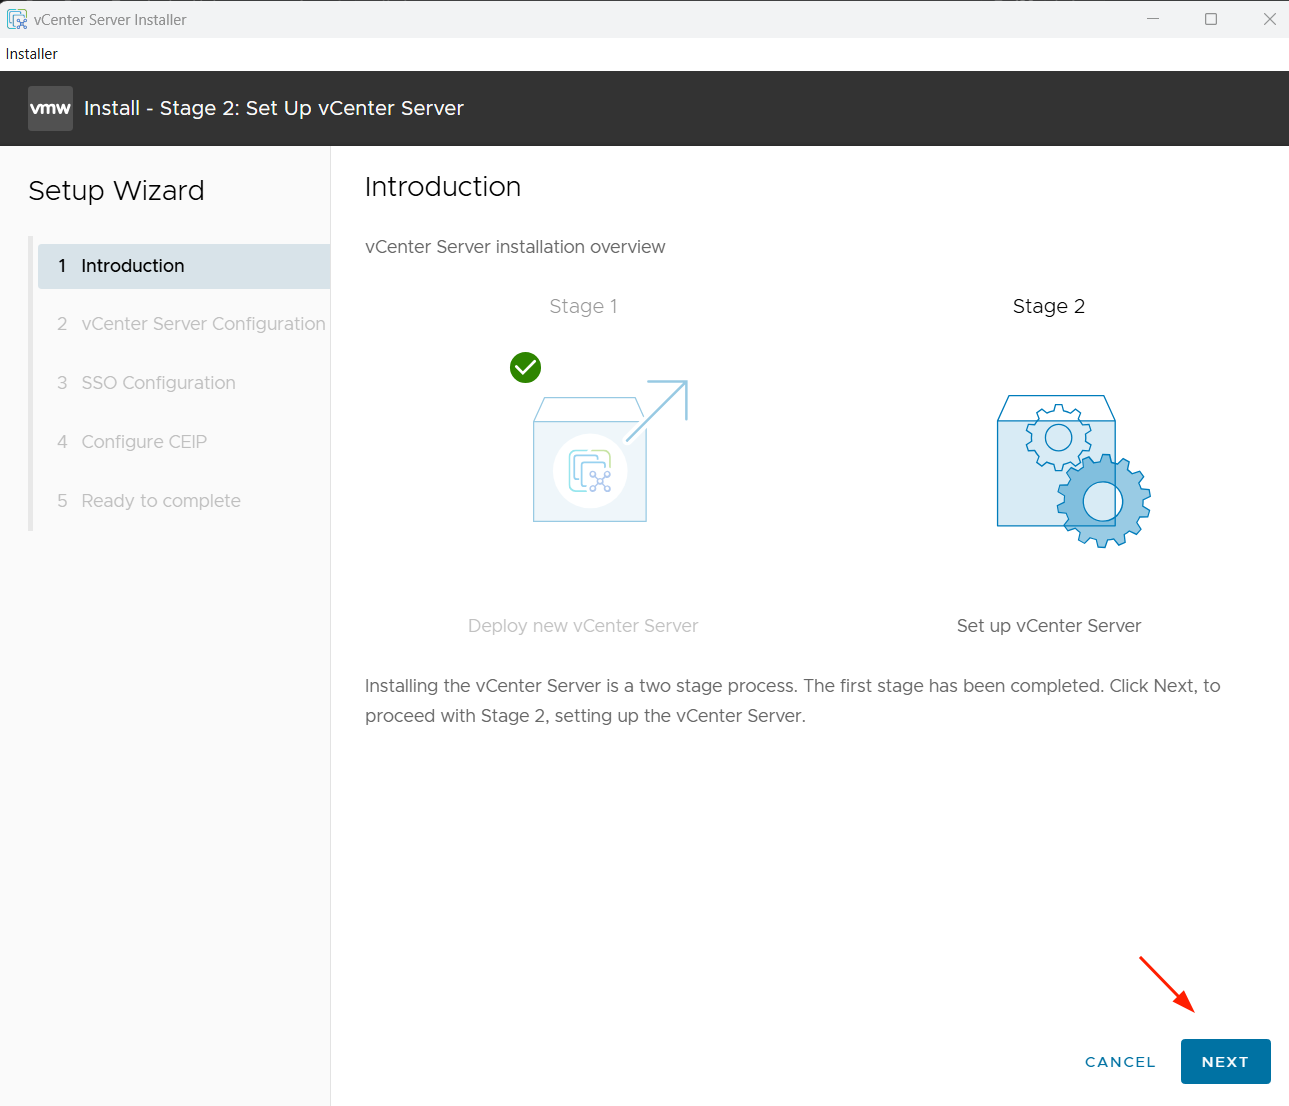Click the "Stage 1" label

(584, 307)
